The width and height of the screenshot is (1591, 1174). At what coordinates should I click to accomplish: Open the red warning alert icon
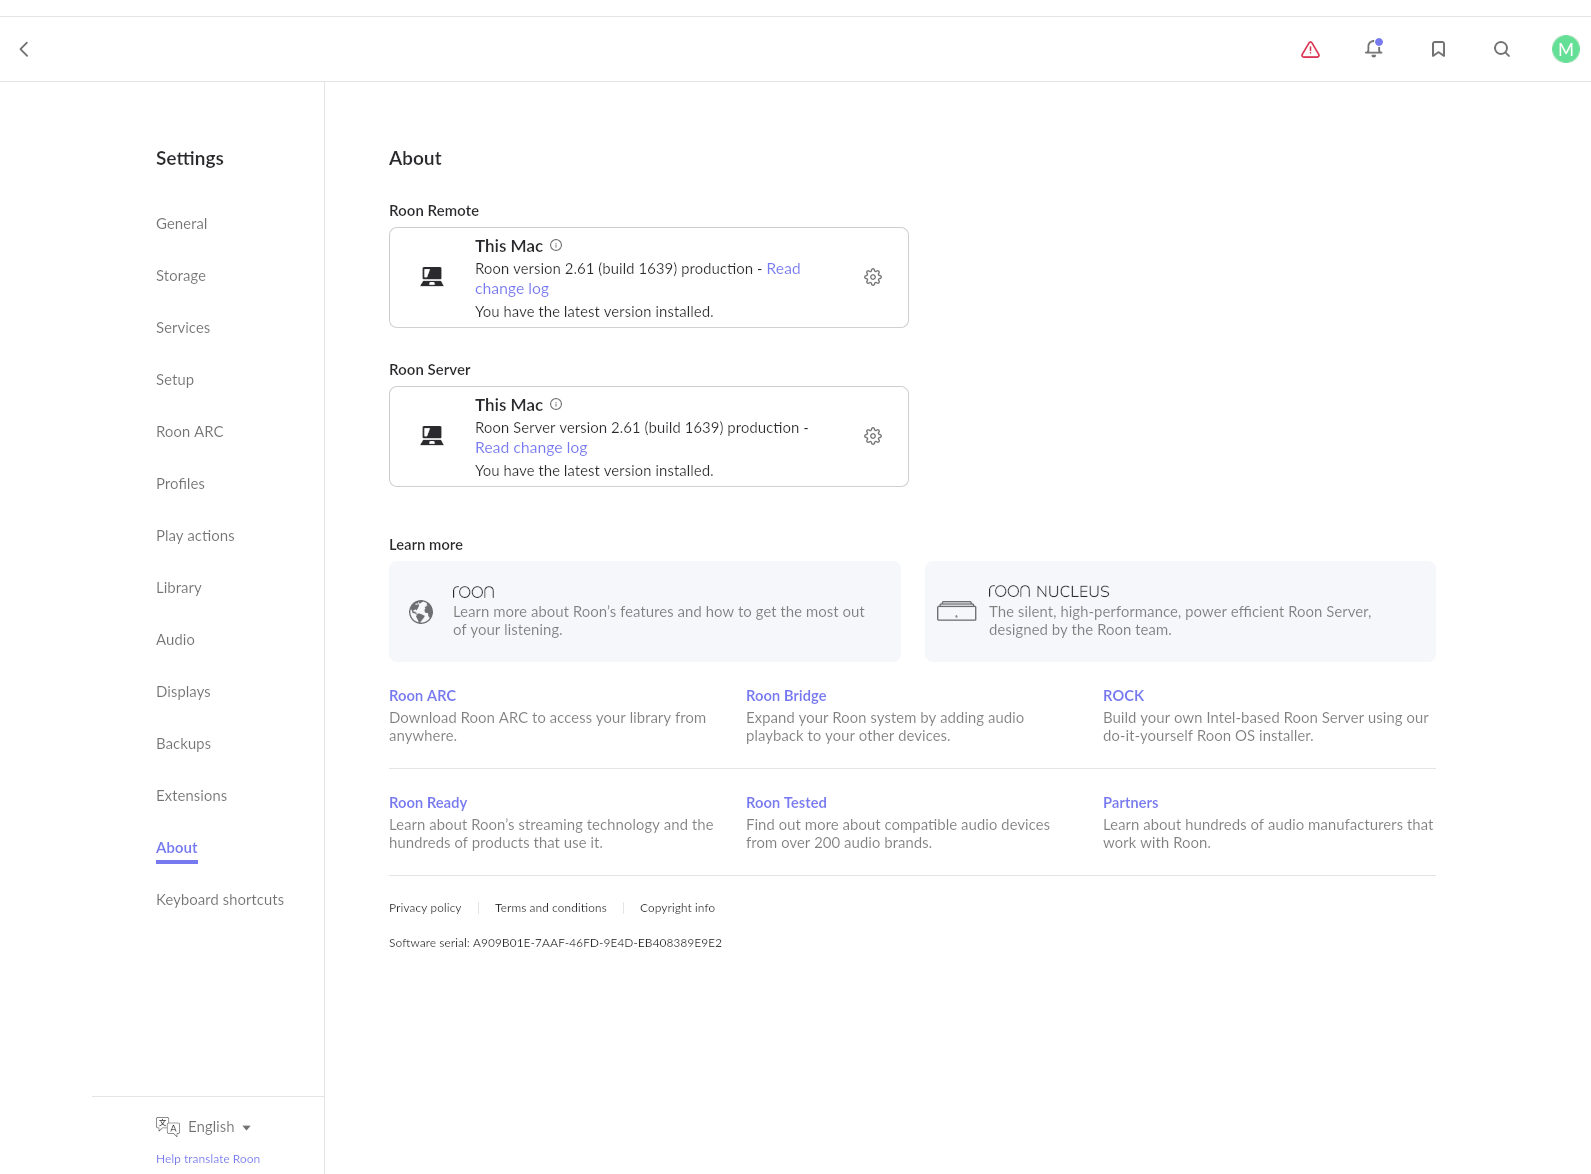[1310, 49]
